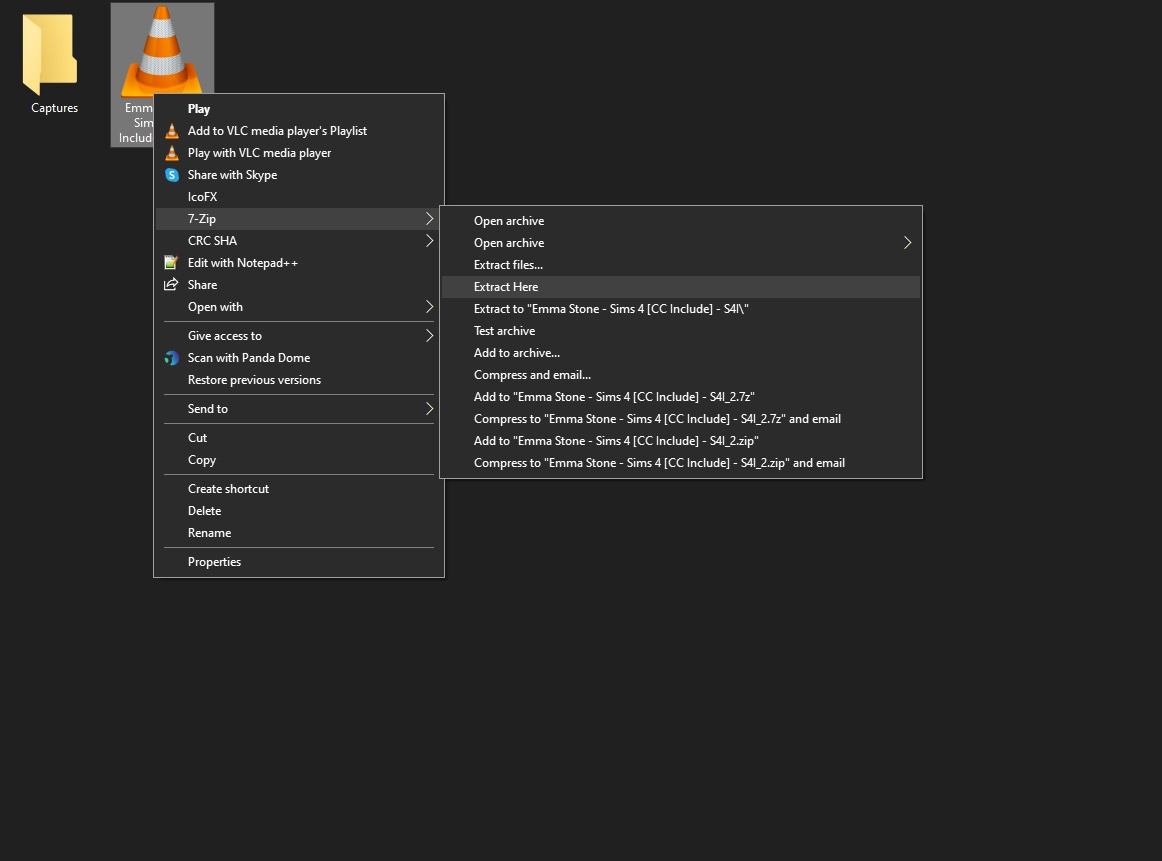Choose Compress and email...
This screenshot has height=861, width=1162.
(681, 375)
